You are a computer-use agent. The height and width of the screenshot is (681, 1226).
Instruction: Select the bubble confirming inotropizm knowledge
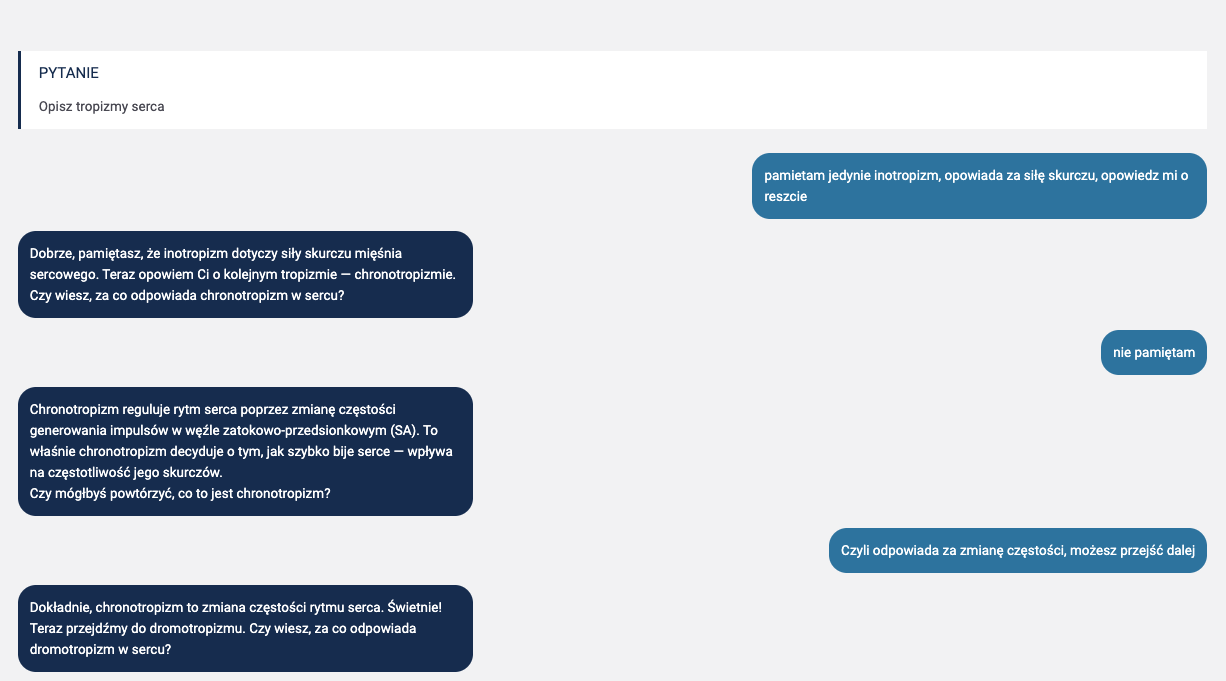[245, 274]
